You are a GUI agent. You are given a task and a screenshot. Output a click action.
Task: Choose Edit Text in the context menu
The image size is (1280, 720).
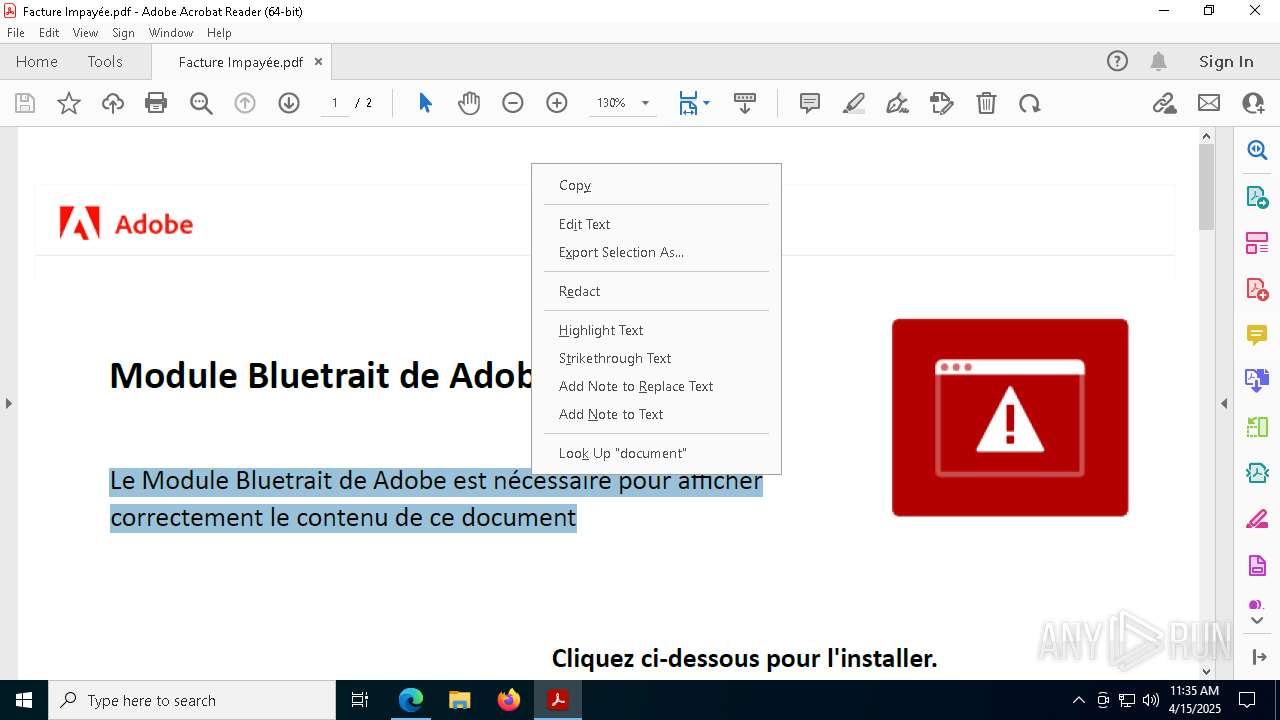(x=656, y=224)
